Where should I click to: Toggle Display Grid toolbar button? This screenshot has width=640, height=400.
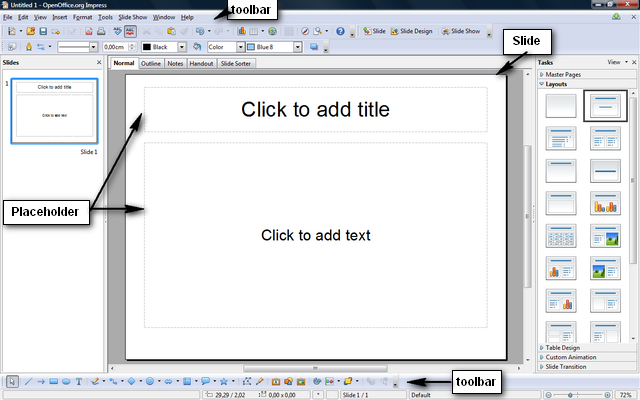(x=289, y=31)
